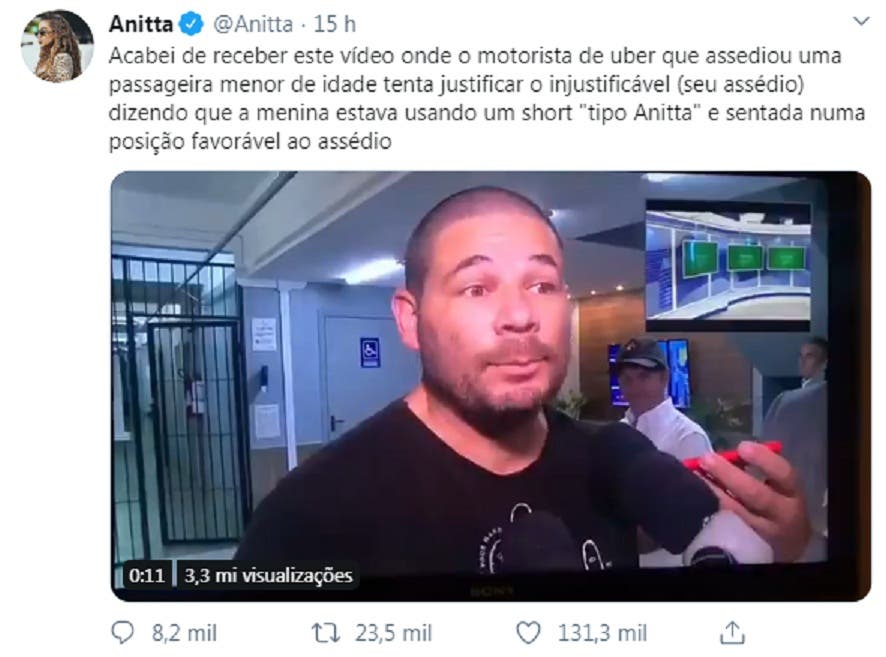Click the blue wheelchair sign in video
Viewport: 886px width, 657px height.
pyautogui.click(x=370, y=352)
